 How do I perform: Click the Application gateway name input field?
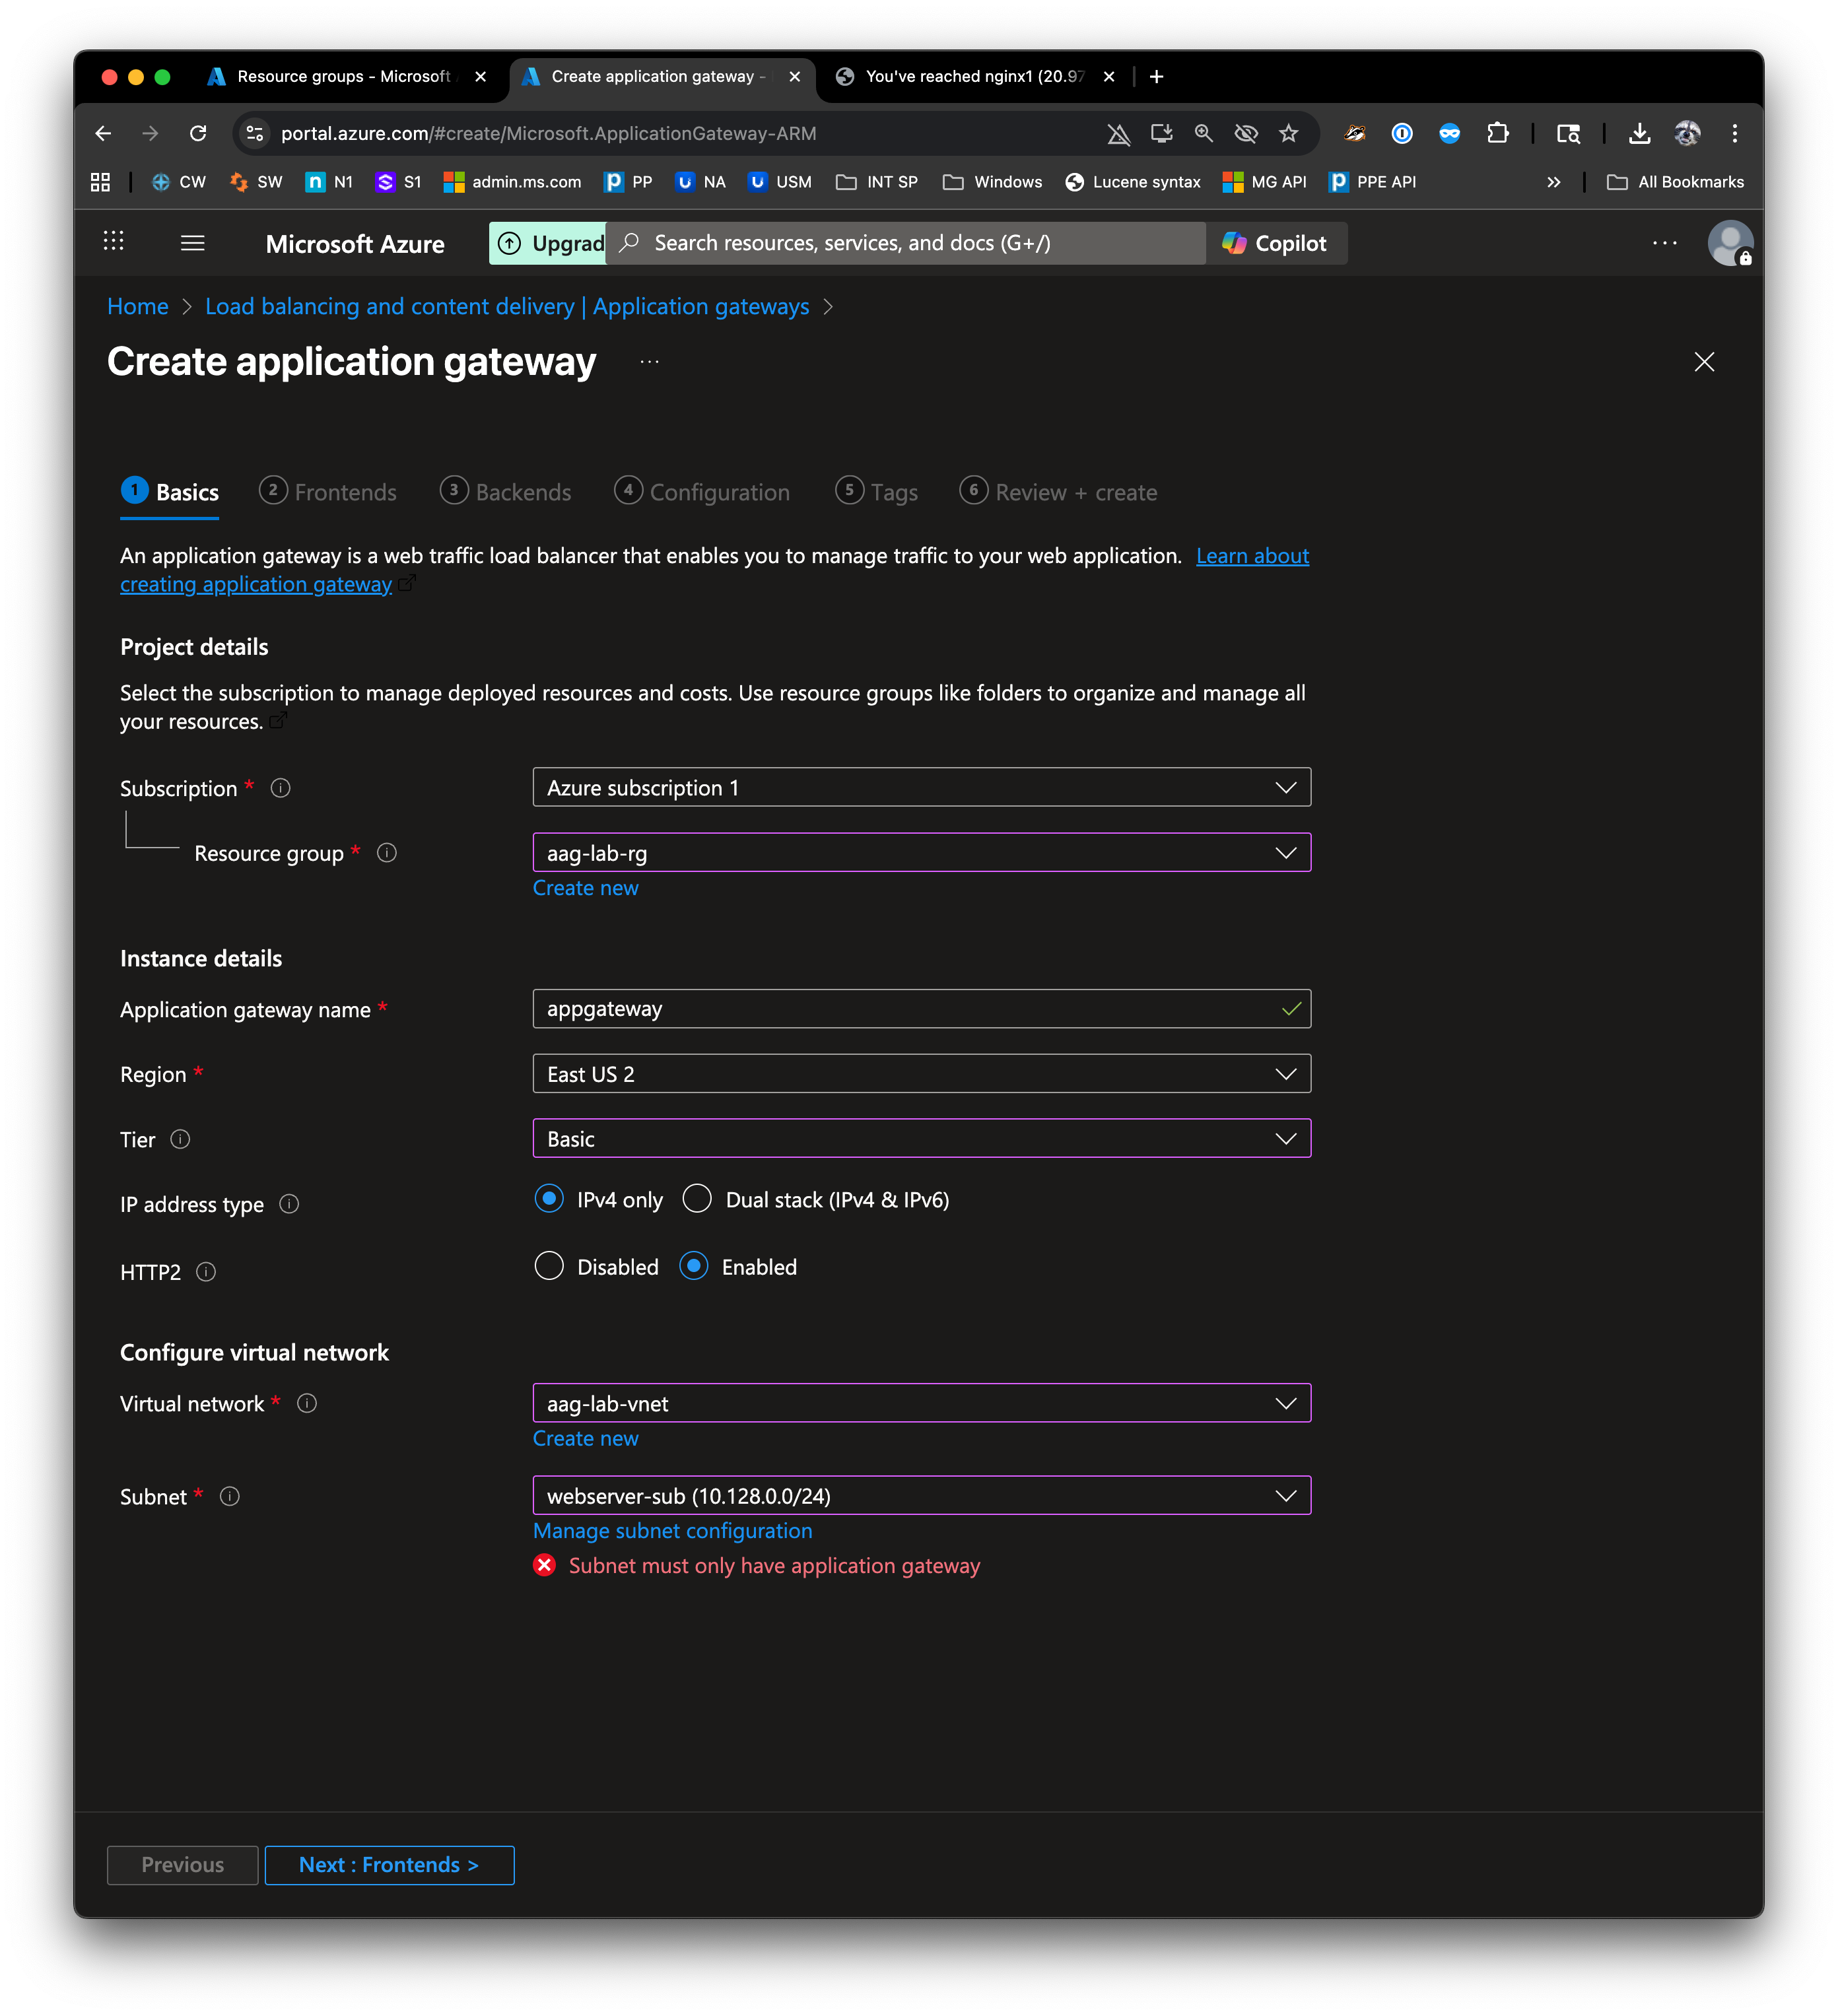tap(905, 1009)
